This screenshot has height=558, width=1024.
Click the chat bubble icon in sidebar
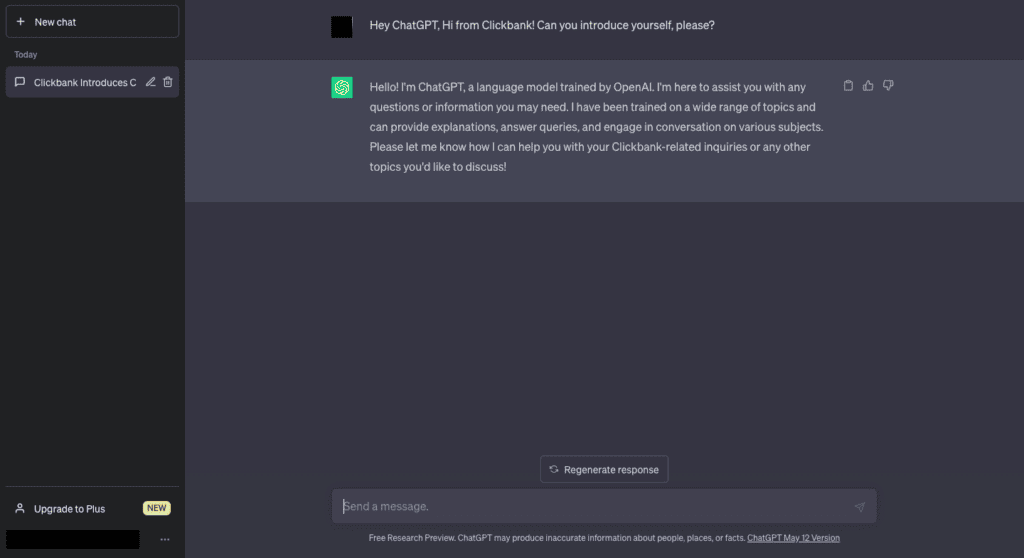pyautogui.click(x=20, y=82)
